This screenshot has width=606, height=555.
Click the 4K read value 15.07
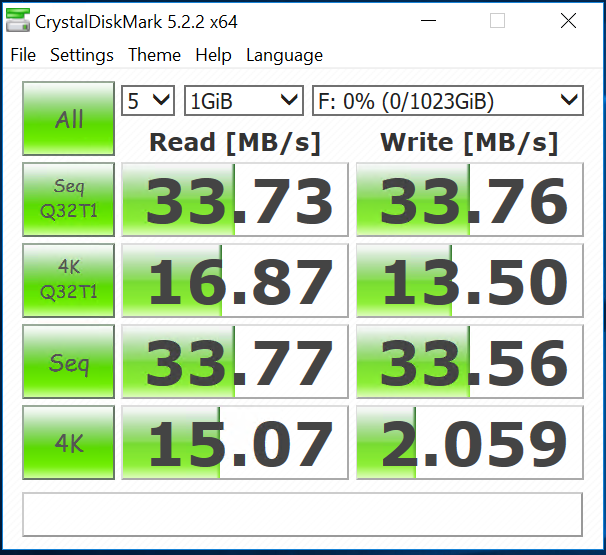click(x=235, y=443)
